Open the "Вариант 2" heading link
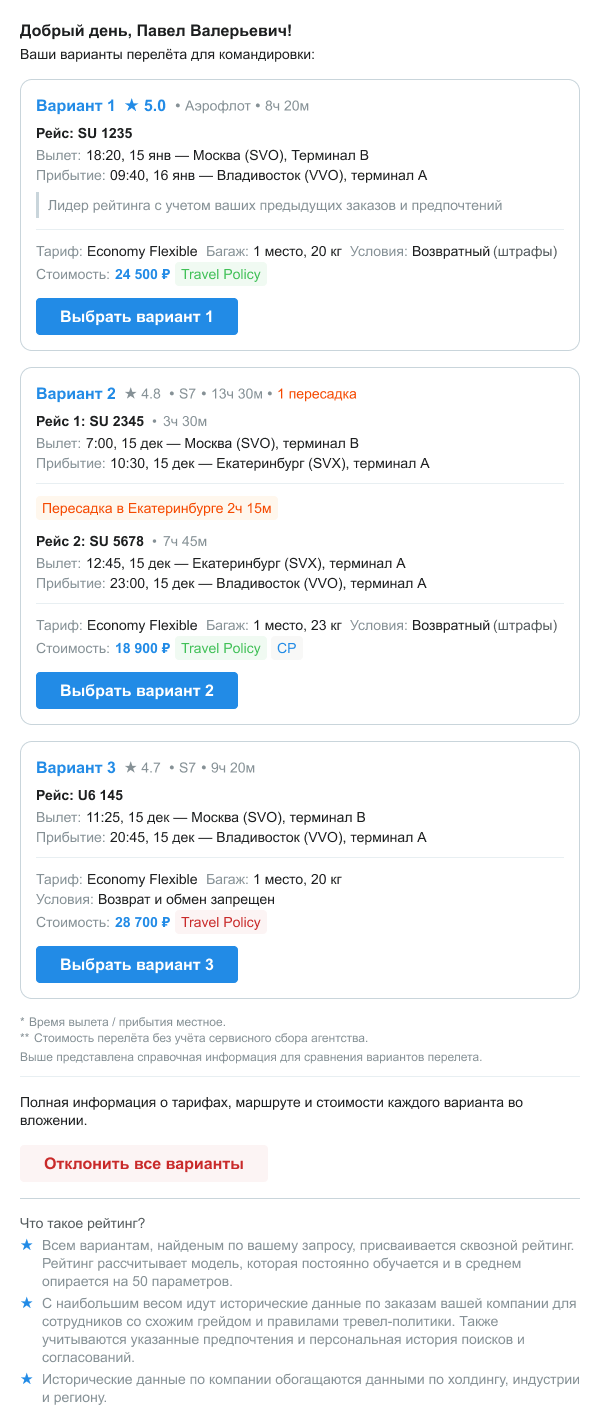Image resolution: width=600 pixels, height=1426 pixels. point(76,393)
